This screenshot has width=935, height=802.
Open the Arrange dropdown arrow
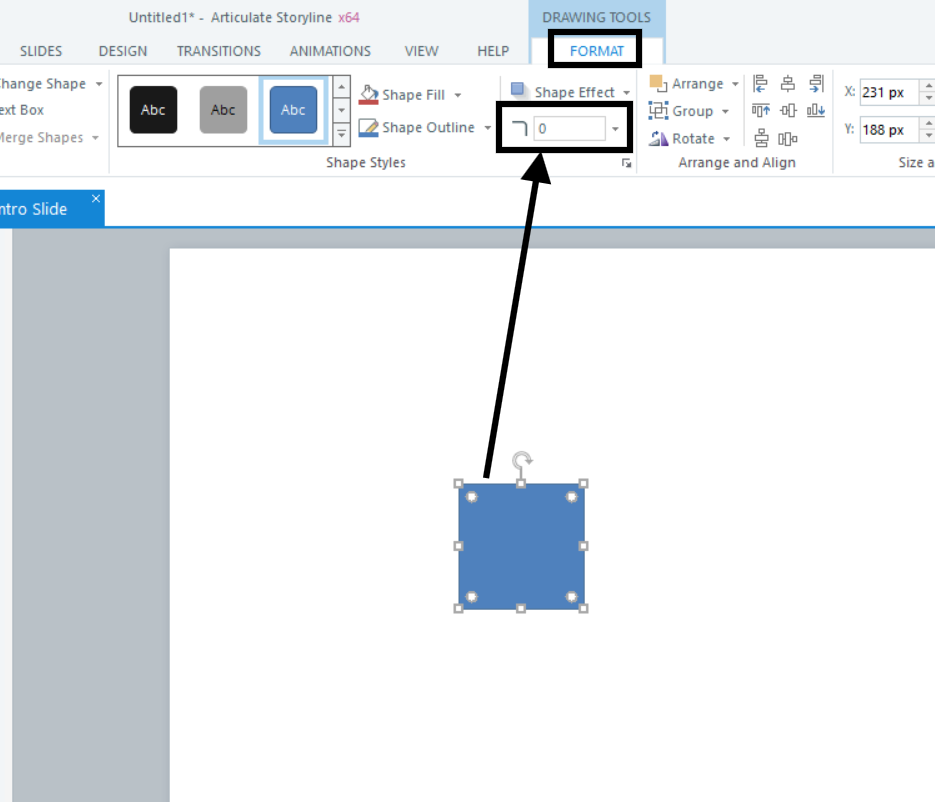point(735,84)
